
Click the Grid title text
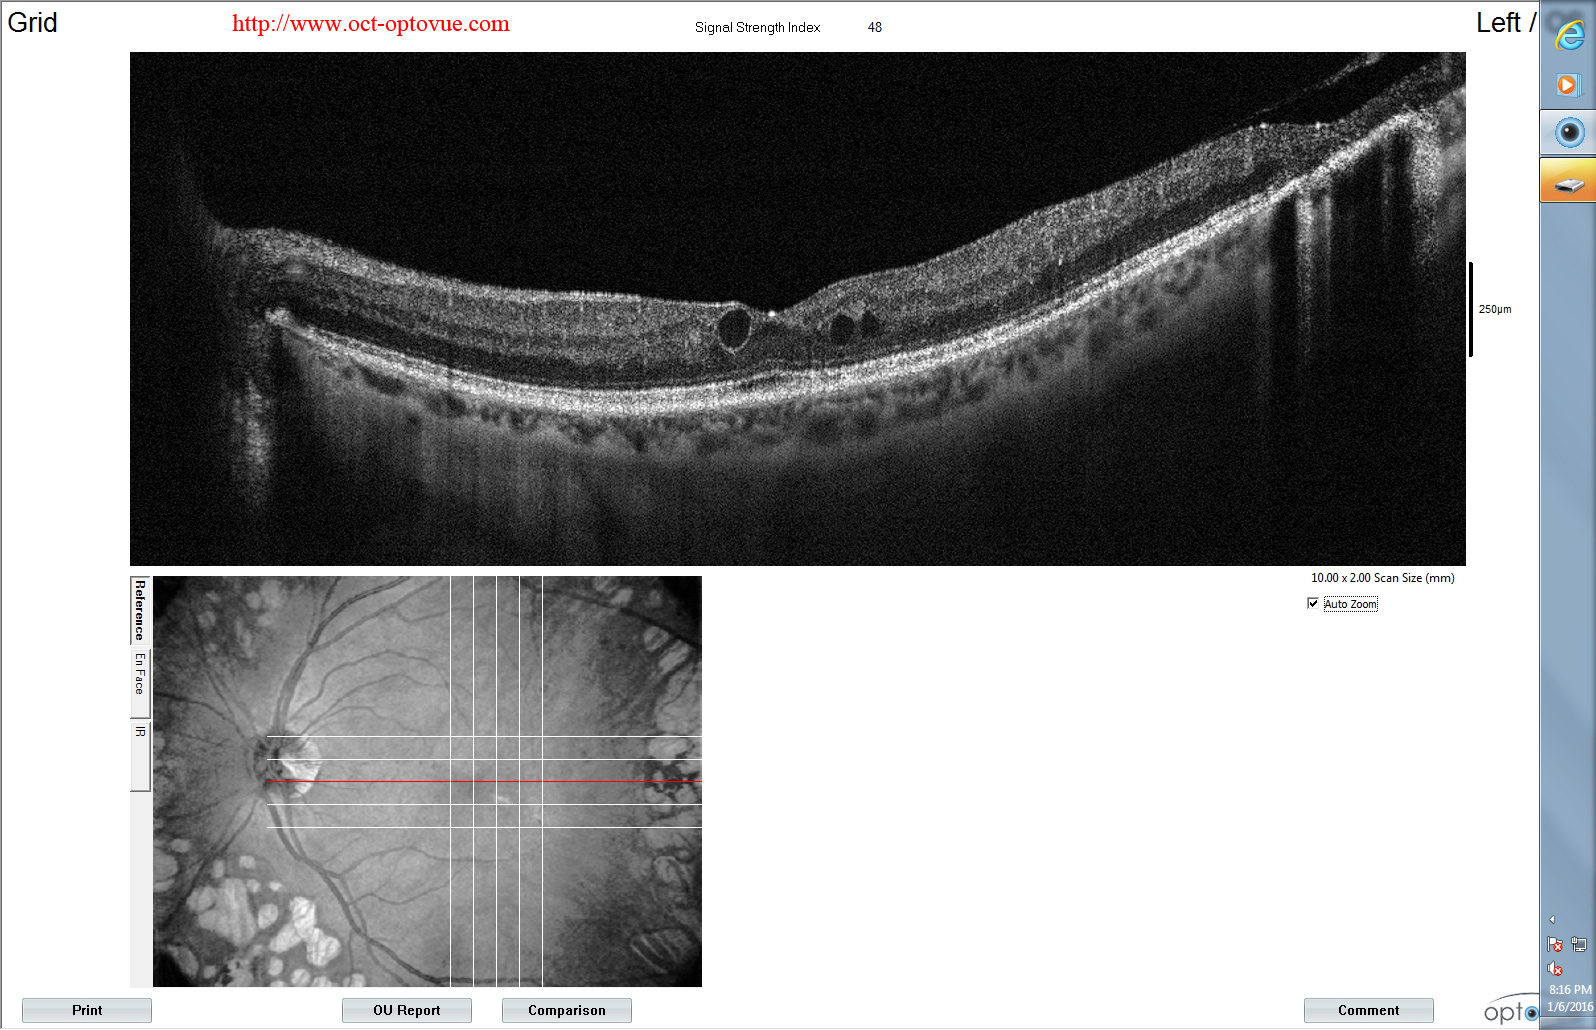(x=32, y=23)
